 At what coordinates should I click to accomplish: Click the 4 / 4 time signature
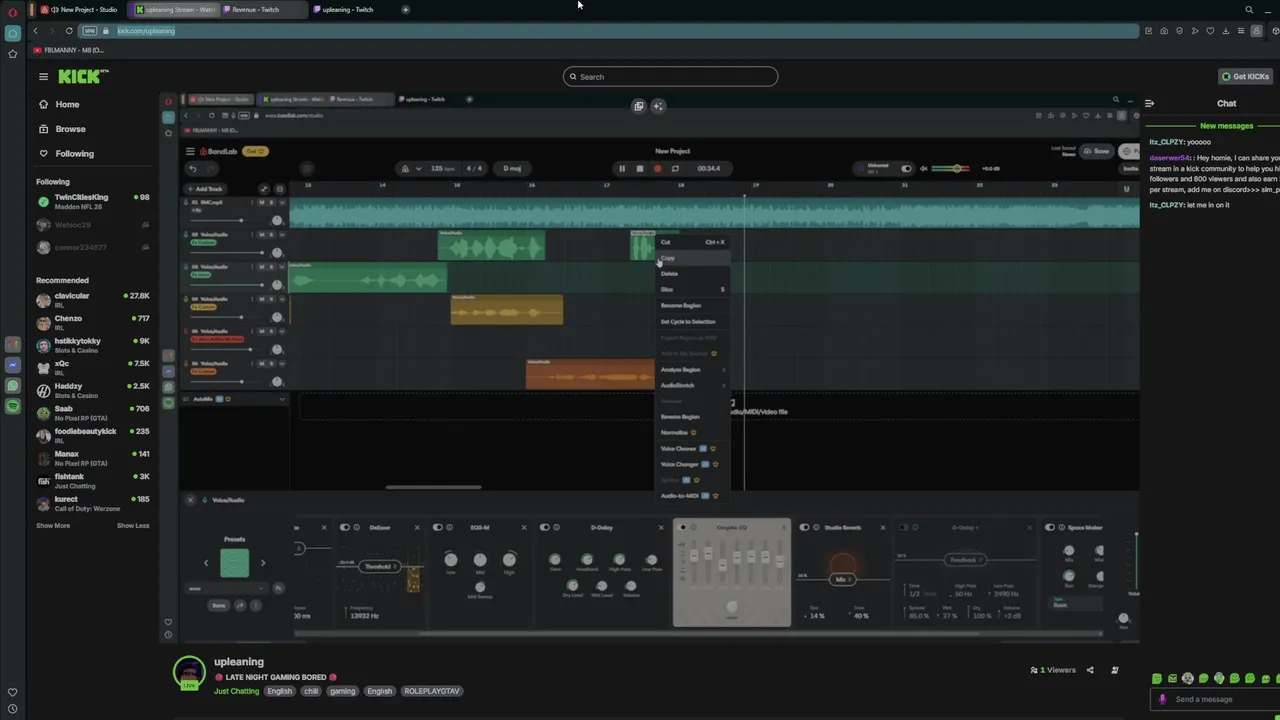tap(474, 168)
